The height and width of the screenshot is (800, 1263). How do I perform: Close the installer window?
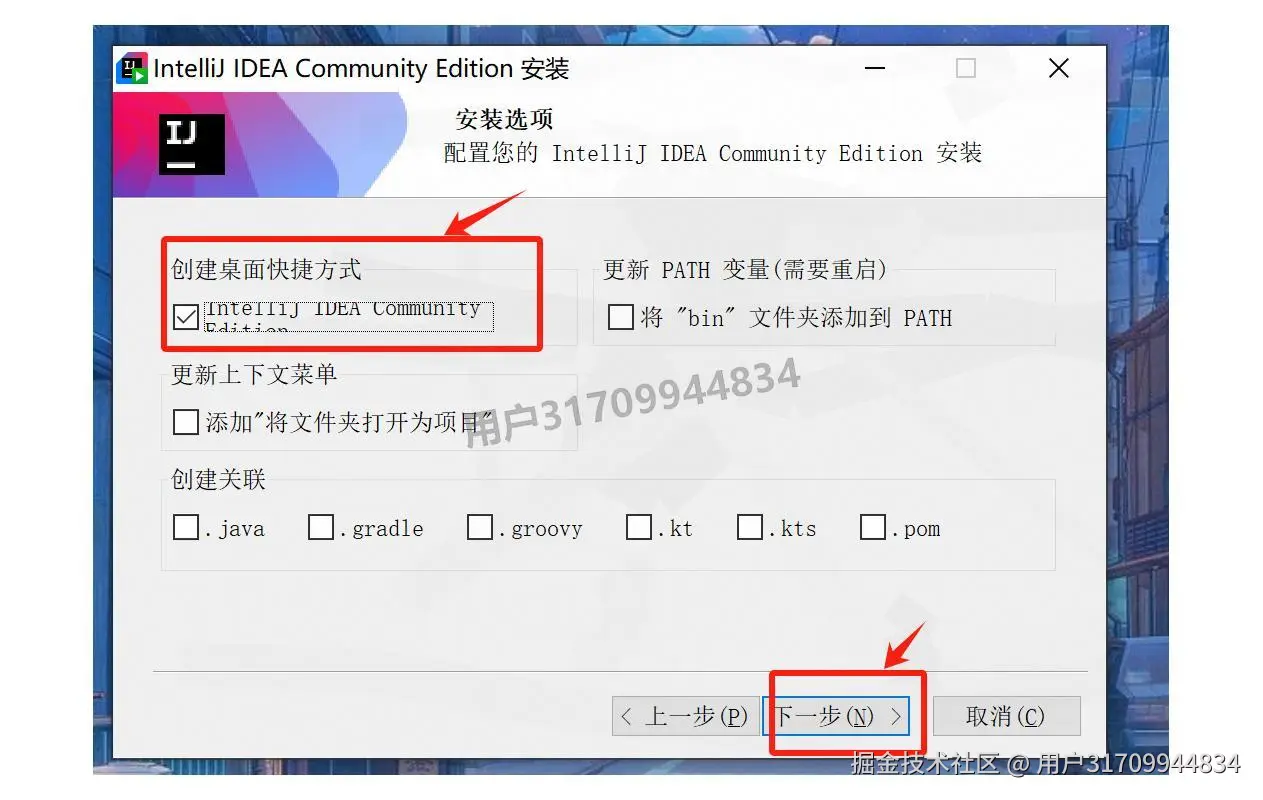pyautogui.click(x=1058, y=68)
